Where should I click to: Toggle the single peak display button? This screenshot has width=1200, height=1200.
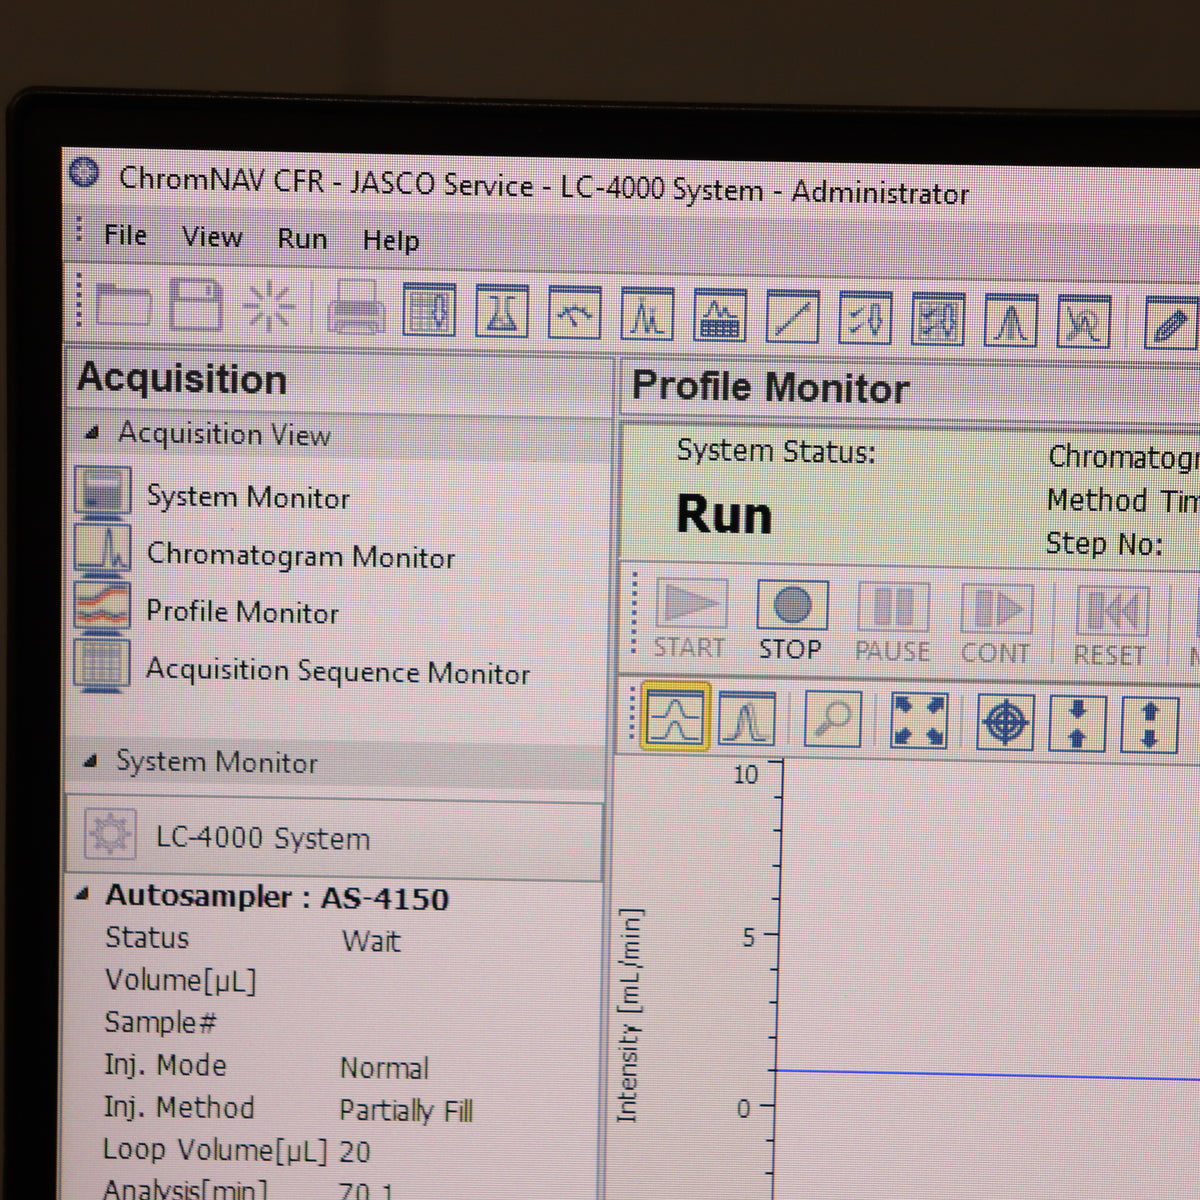point(746,718)
